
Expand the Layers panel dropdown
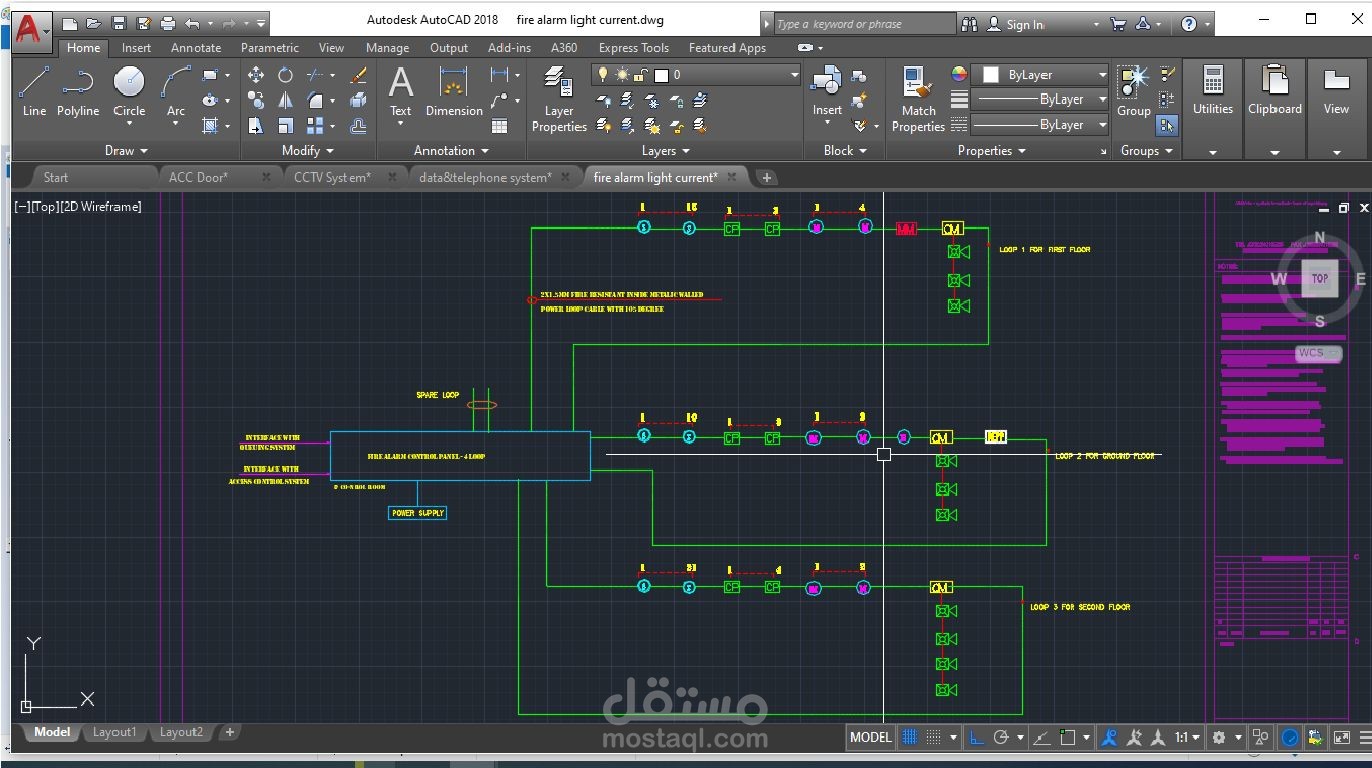coord(665,150)
